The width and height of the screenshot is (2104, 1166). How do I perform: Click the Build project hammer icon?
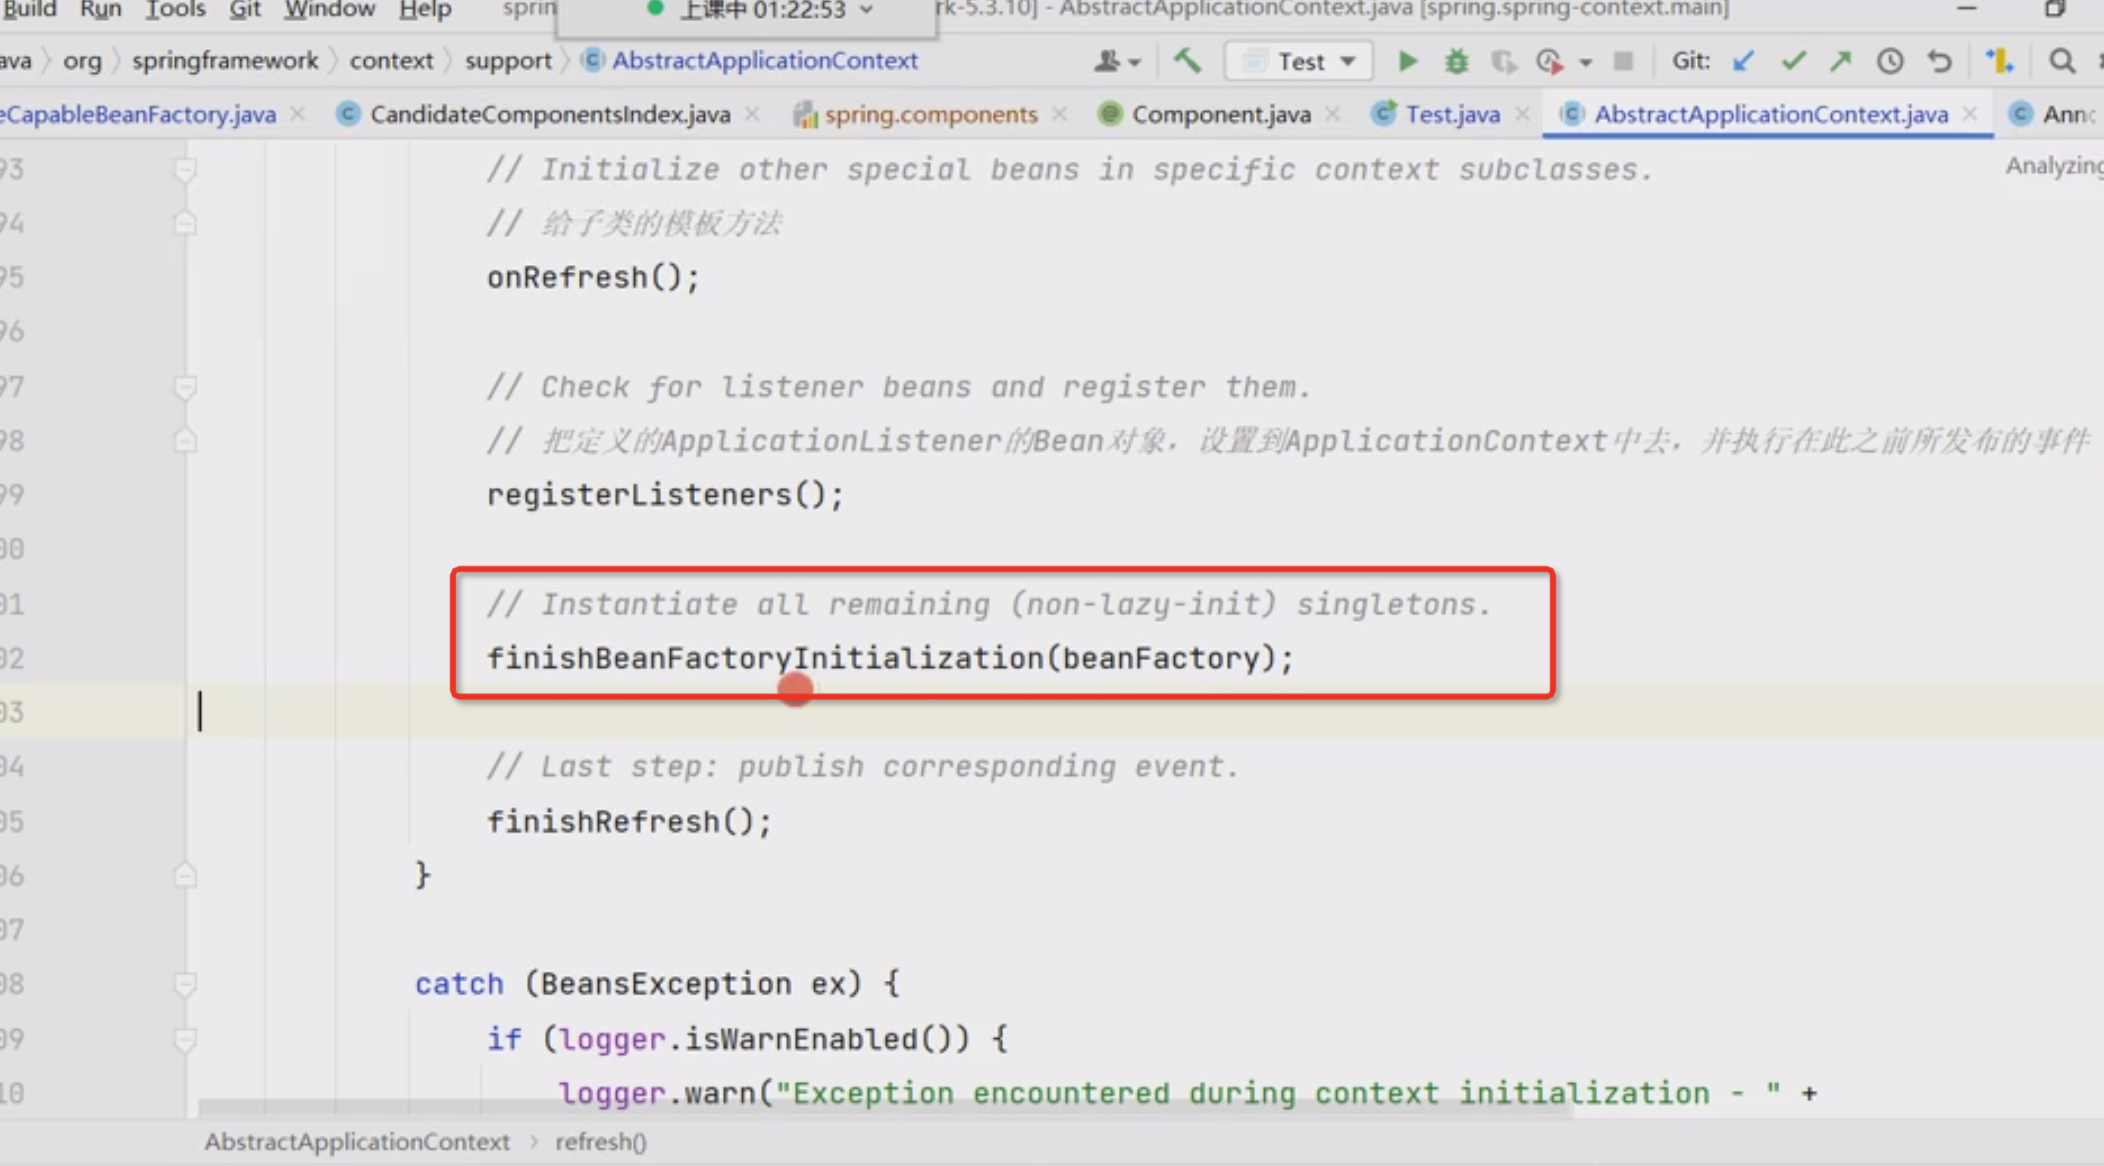(x=1187, y=61)
